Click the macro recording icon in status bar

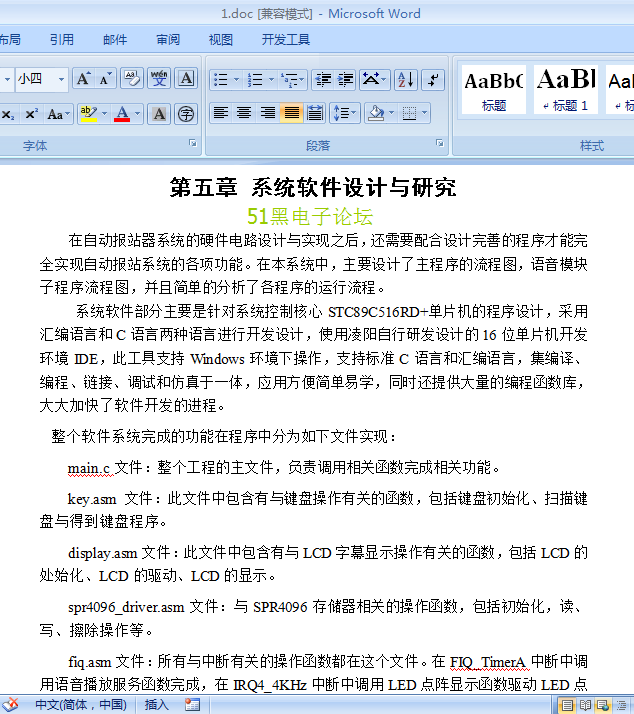pyautogui.click(x=192, y=705)
